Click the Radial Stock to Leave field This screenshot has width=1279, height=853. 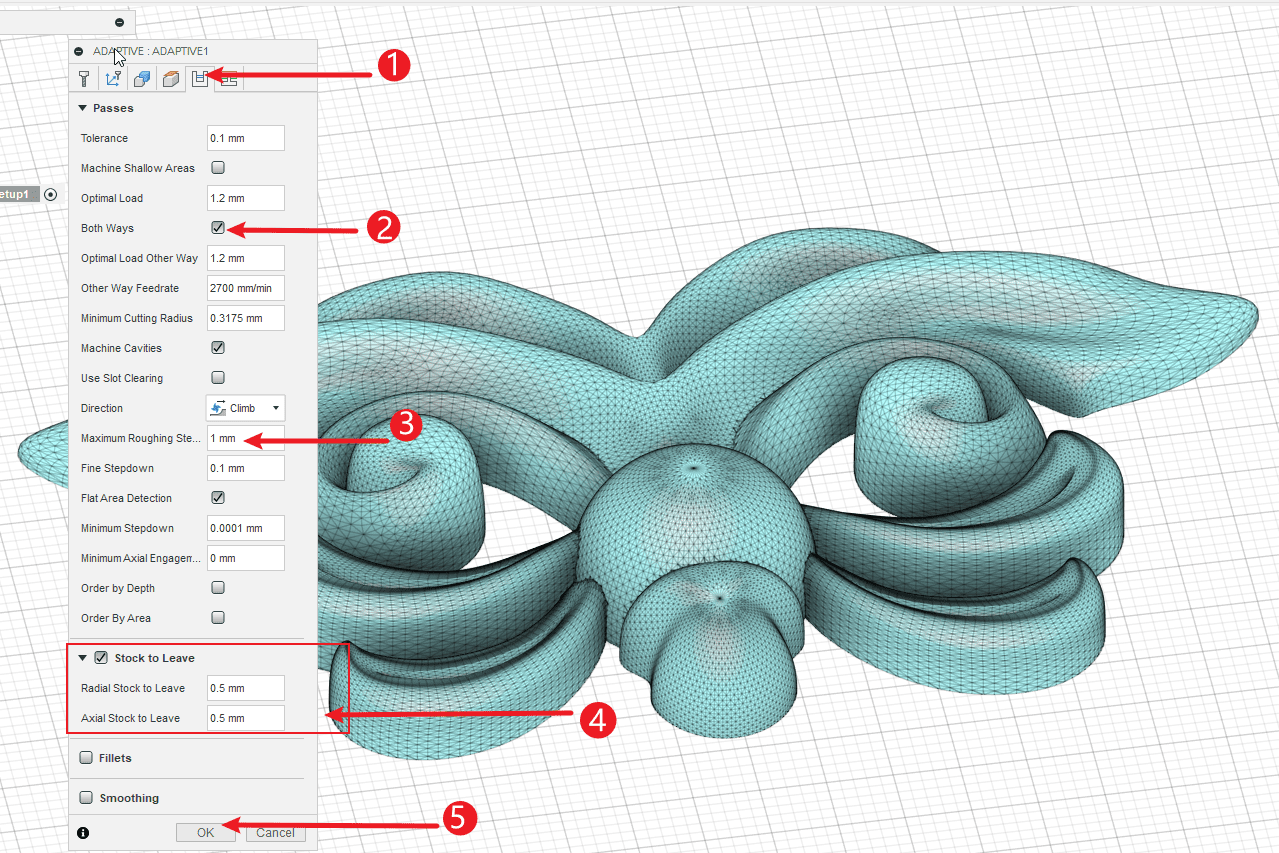tap(245, 688)
